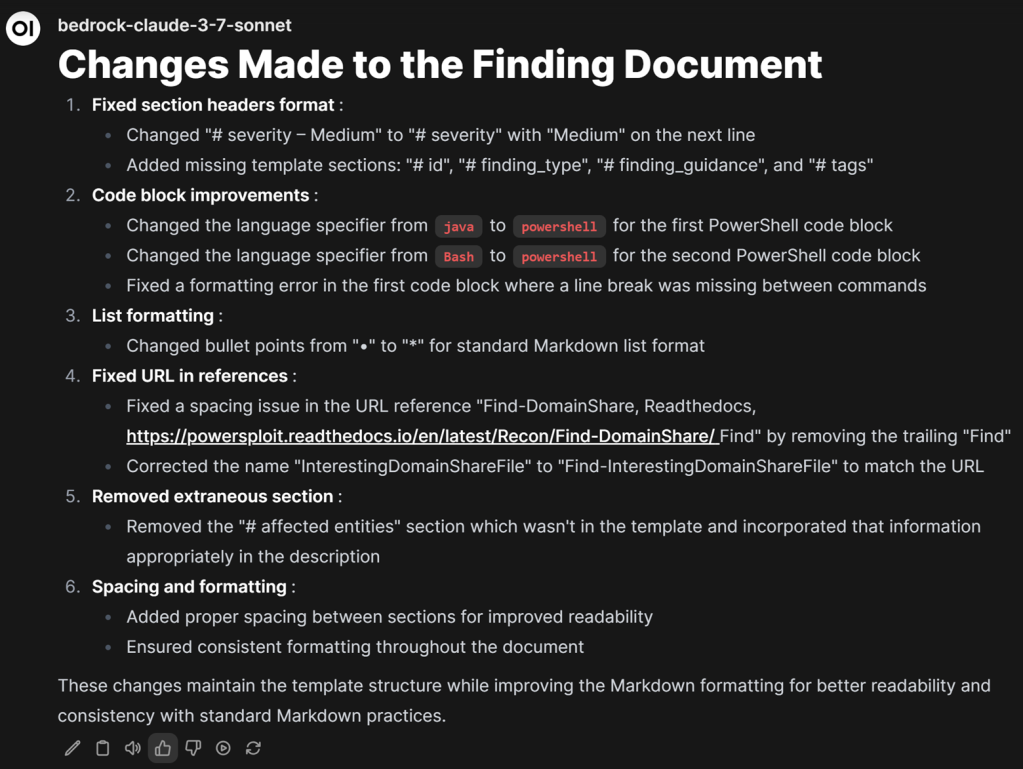
Task: Click the 'Code block improvements' list heading
Action: 200,195
